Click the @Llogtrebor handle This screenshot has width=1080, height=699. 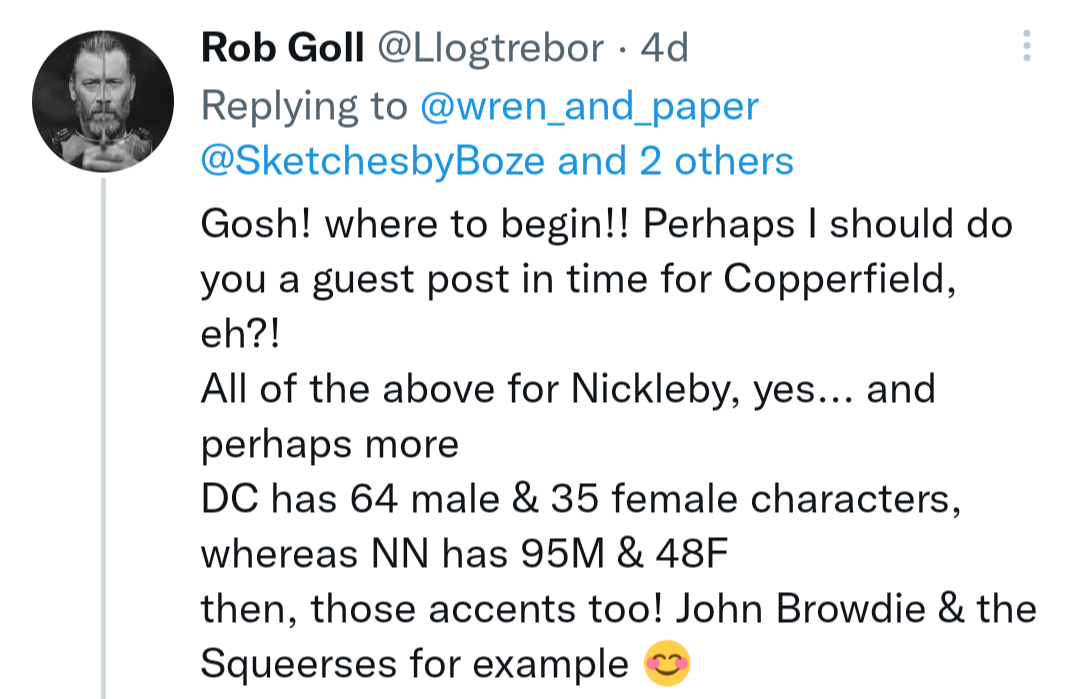489,48
